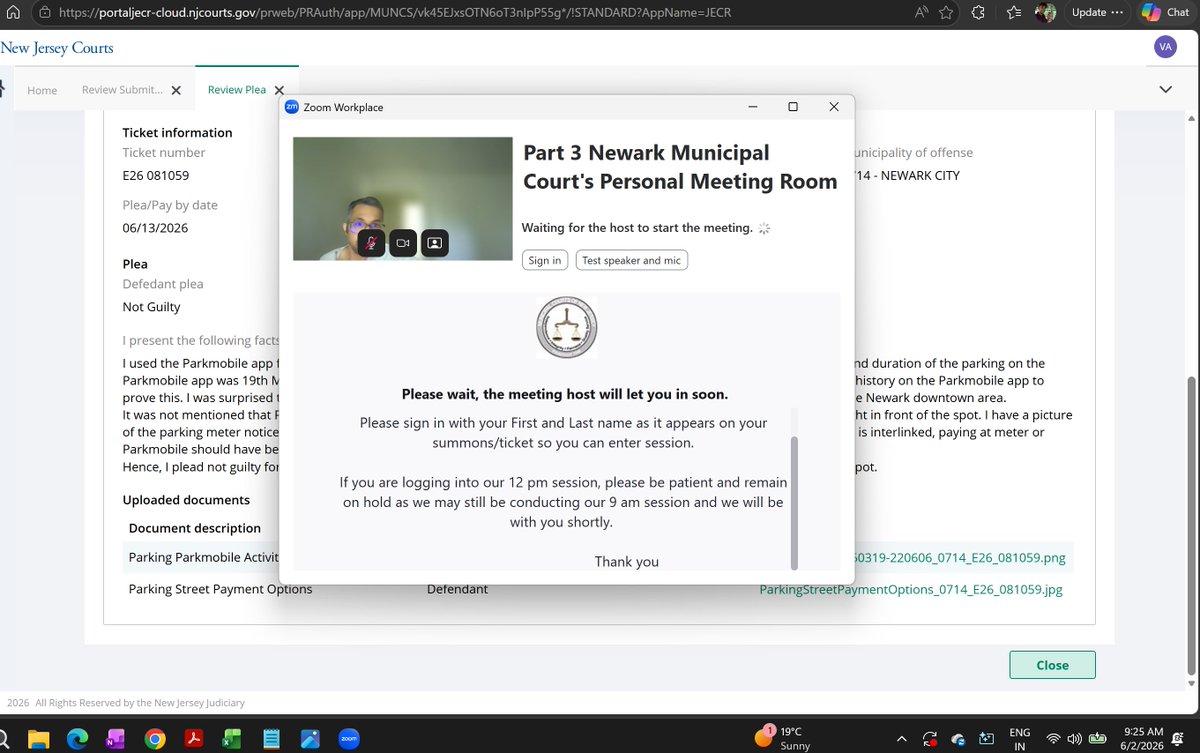Image resolution: width=1200 pixels, height=753 pixels.
Task: Click the New Jersey Courts logo
Action: tap(57, 48)
